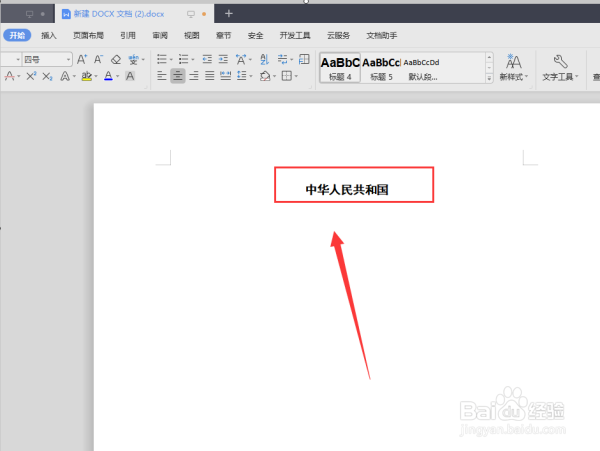Viewport: 600px width, 451px height.
Task: Open the bullet list style dropdown arrow
Action: 171,60
